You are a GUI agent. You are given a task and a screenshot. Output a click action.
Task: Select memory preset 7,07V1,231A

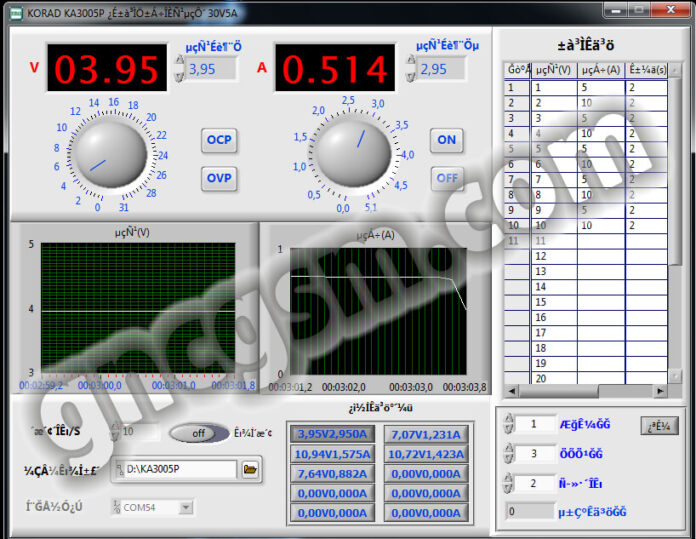pyautogui.click(x=426, y=434)
